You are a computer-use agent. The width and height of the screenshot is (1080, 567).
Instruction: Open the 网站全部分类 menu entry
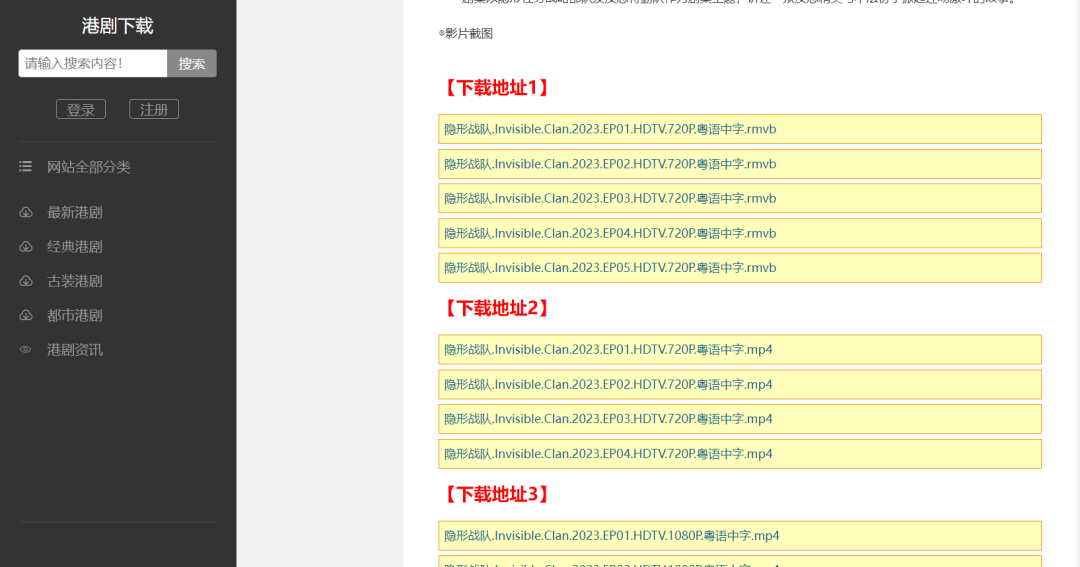click(88, 167)
